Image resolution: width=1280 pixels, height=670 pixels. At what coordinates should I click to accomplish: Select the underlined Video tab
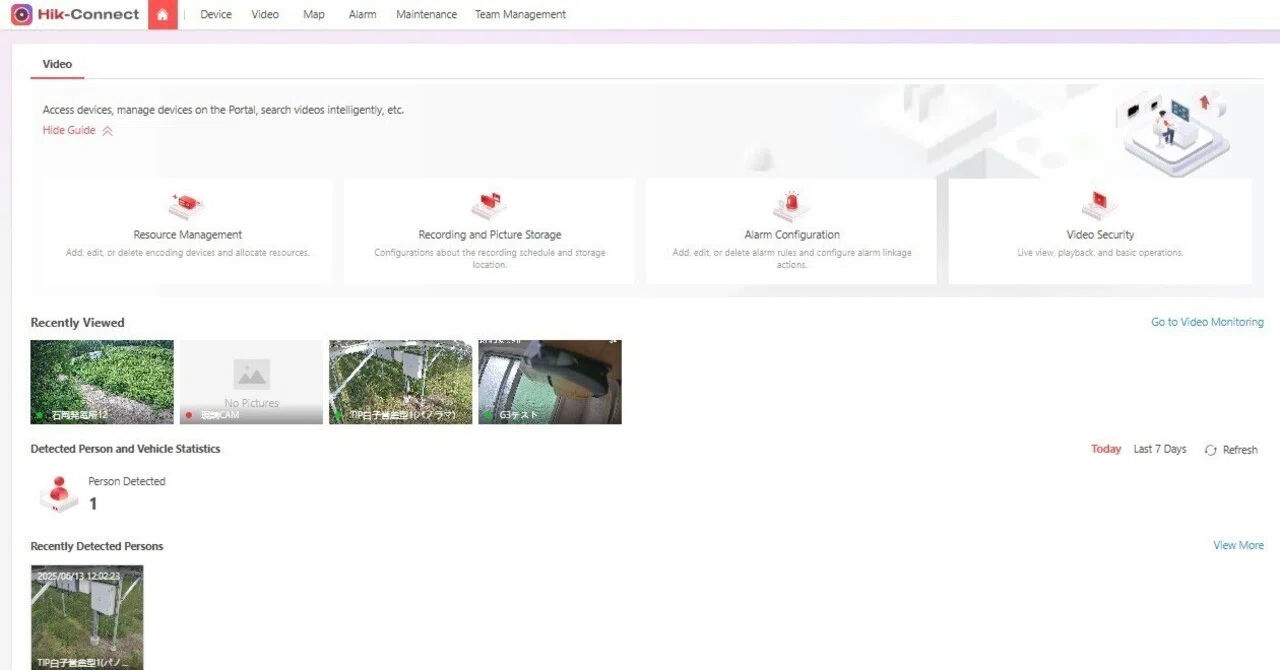[x=57, y=64]
